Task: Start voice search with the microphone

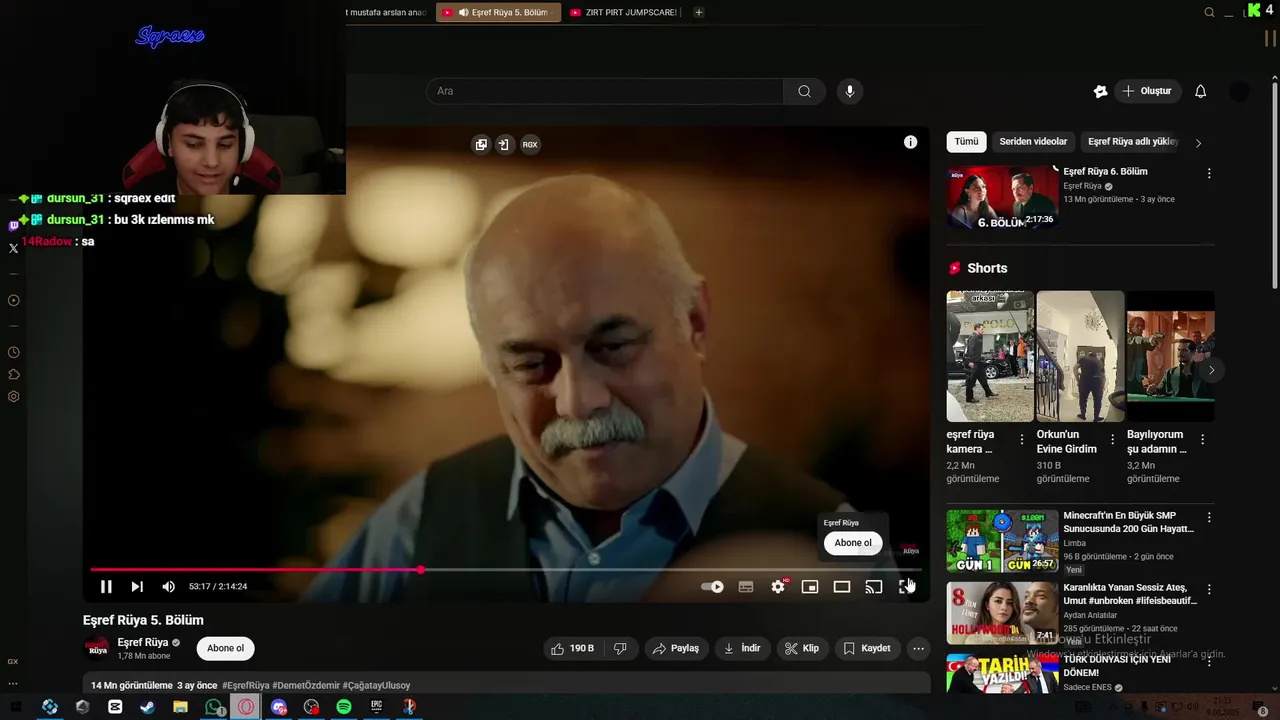Action: point(850,91)
